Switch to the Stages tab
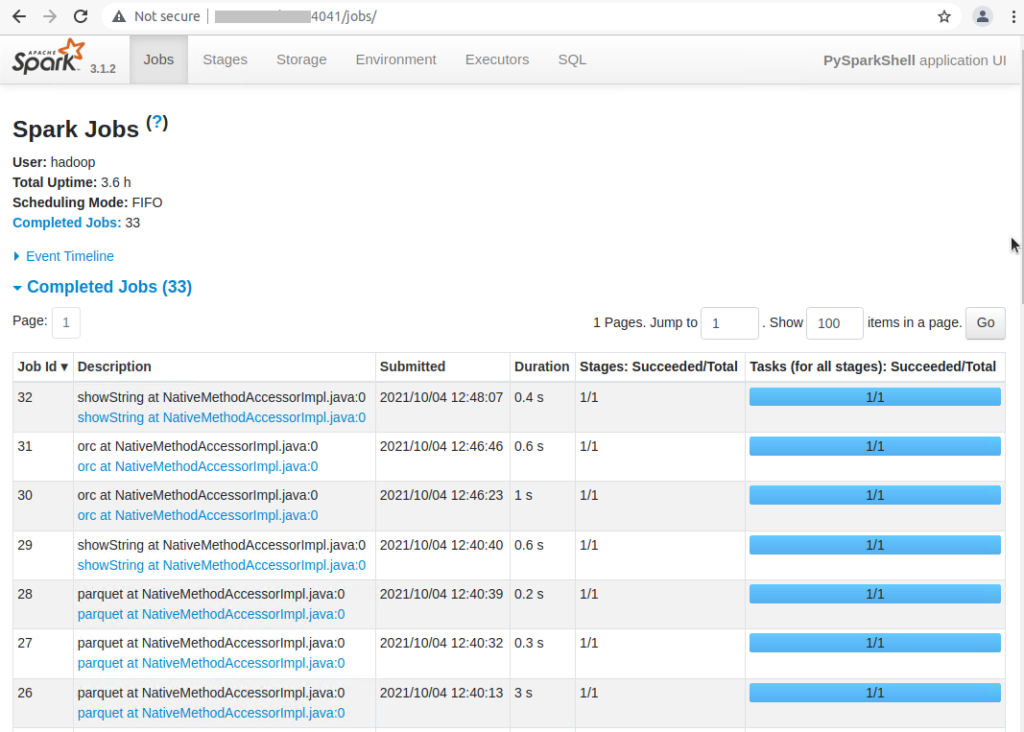The image size is (1024, 732). (225, 60)
